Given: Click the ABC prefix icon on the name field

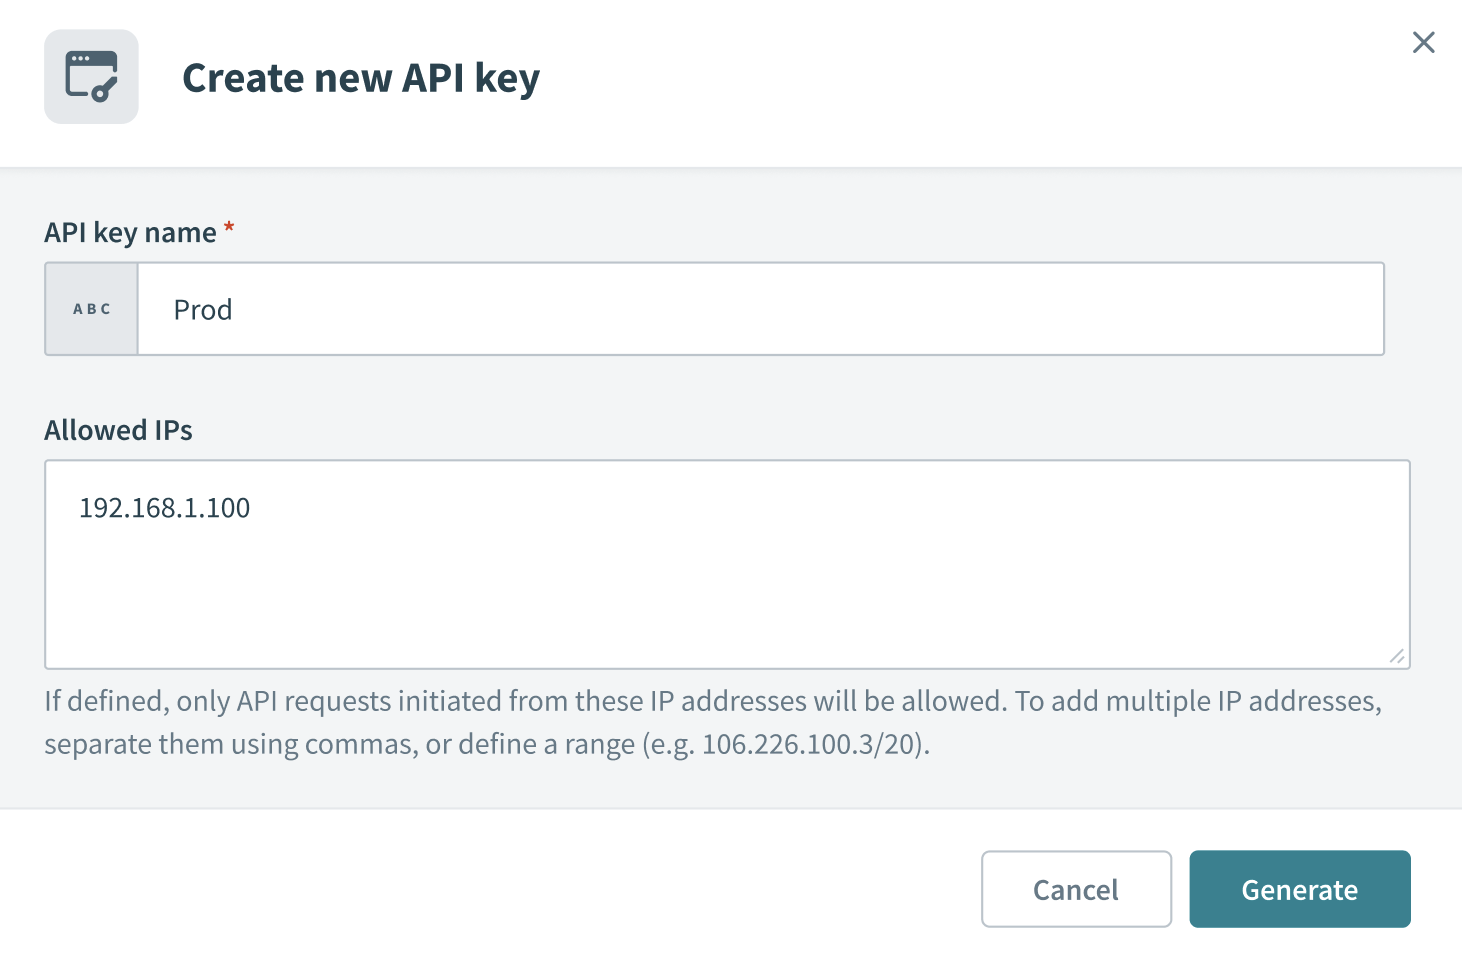Looking at the screenshot, I should (x=91, y=309).
